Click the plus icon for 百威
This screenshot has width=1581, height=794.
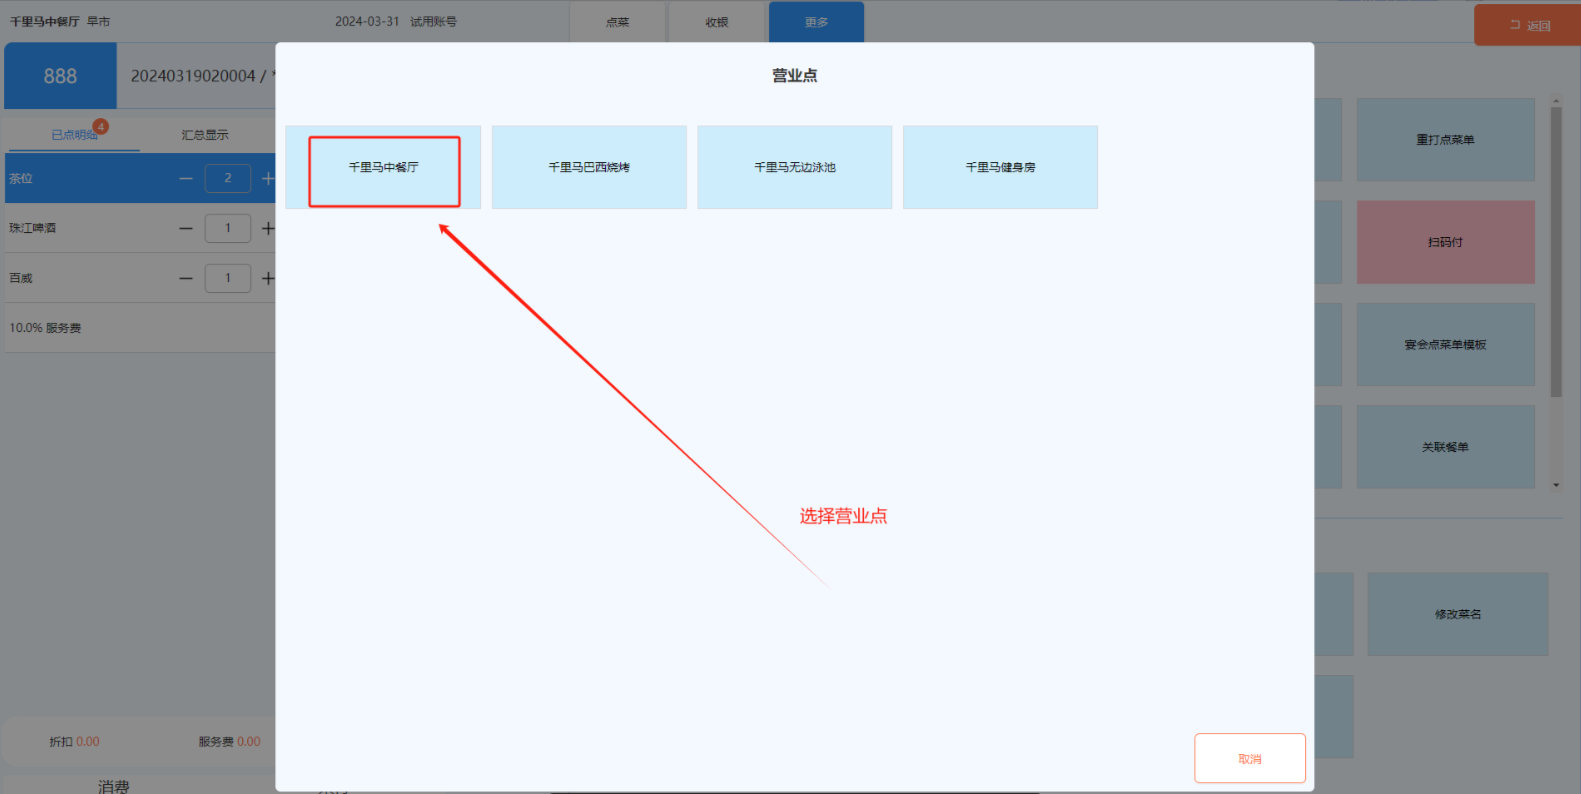(267, 279)
